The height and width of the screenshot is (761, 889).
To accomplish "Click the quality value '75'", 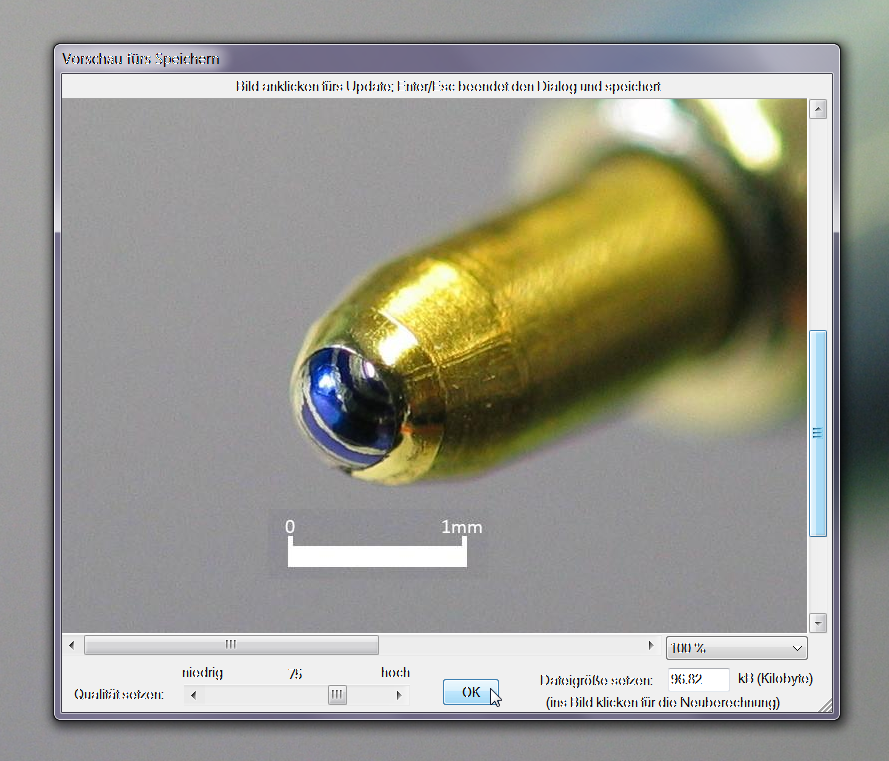I will pyautogui.click(x=295, y=674).
